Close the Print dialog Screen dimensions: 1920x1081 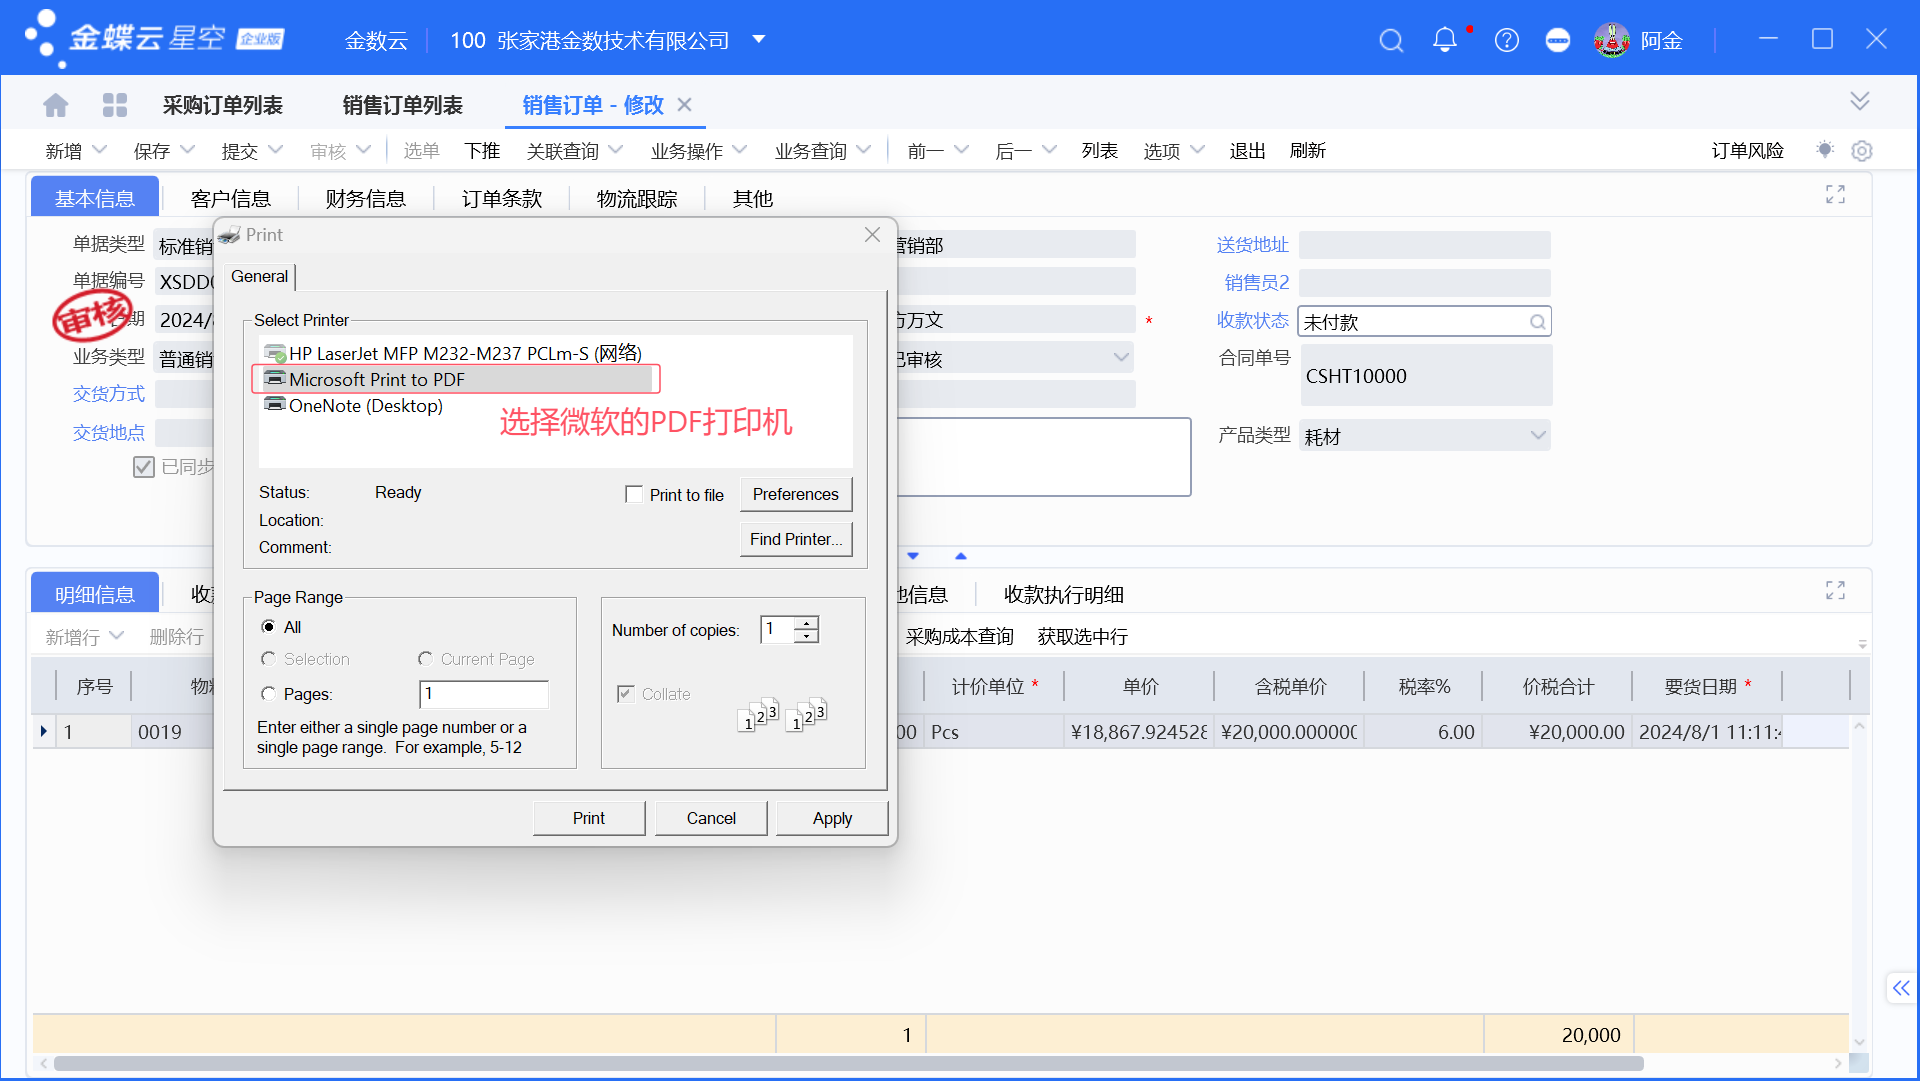pos(872,234)
